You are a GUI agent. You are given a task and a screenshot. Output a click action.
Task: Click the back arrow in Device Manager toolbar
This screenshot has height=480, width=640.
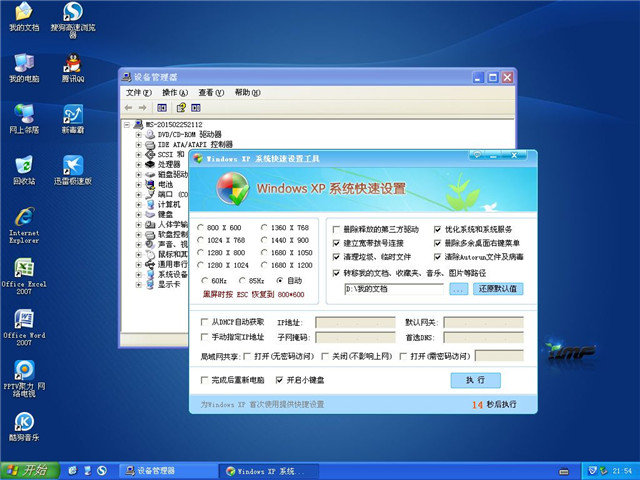[129, 108]
